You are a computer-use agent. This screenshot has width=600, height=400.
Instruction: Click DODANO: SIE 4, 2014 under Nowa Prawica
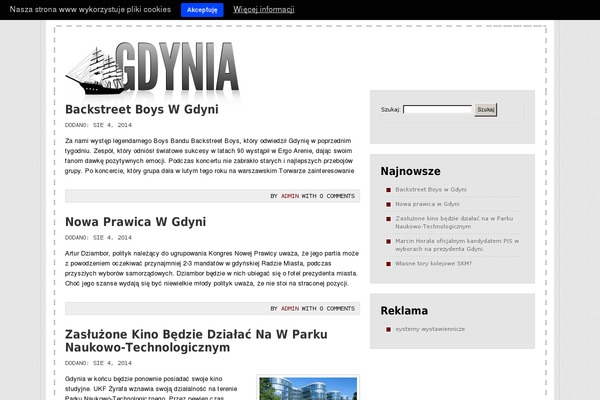pos(98,238)
